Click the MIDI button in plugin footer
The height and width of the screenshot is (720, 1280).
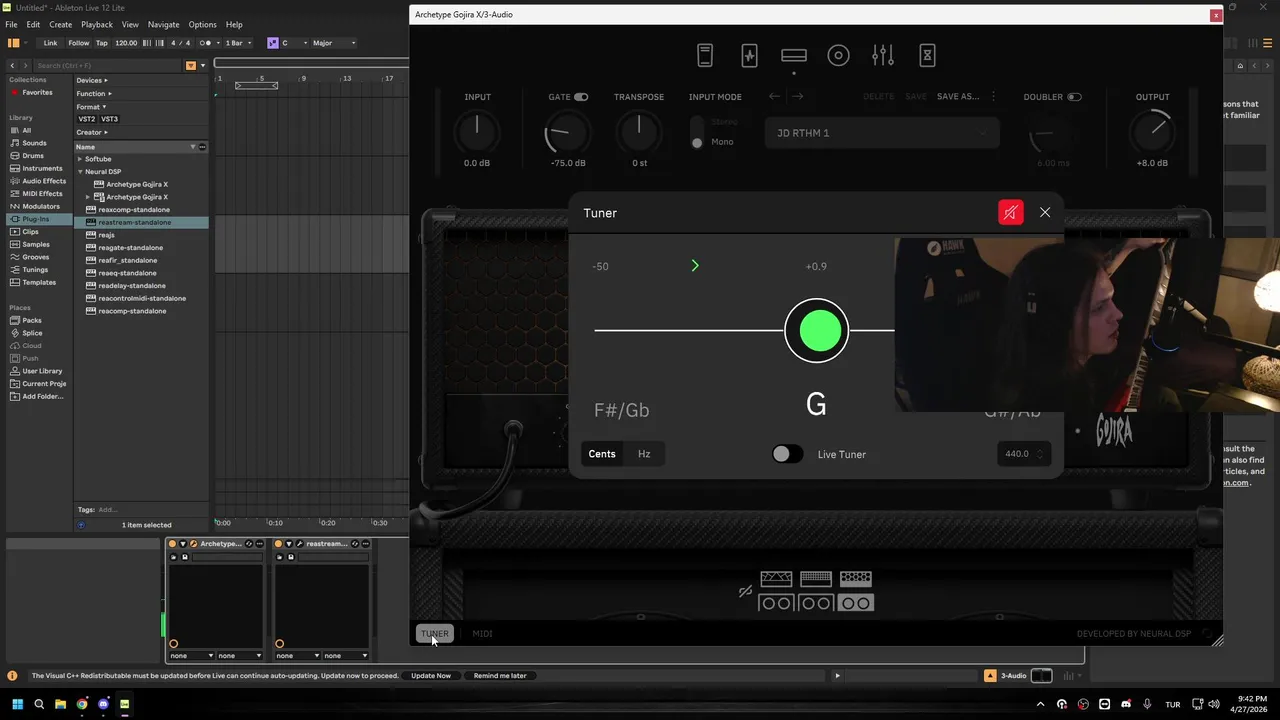482,633
